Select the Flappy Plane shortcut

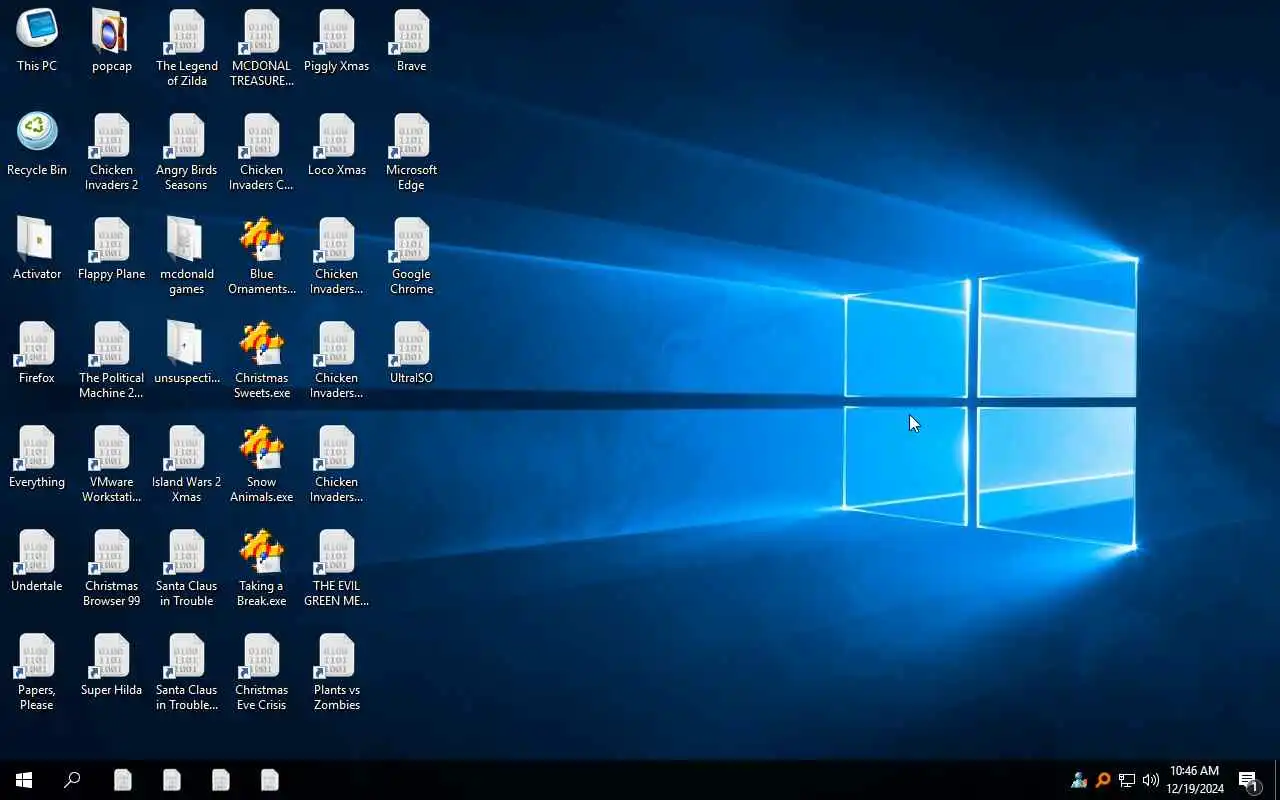pos(112,248)
